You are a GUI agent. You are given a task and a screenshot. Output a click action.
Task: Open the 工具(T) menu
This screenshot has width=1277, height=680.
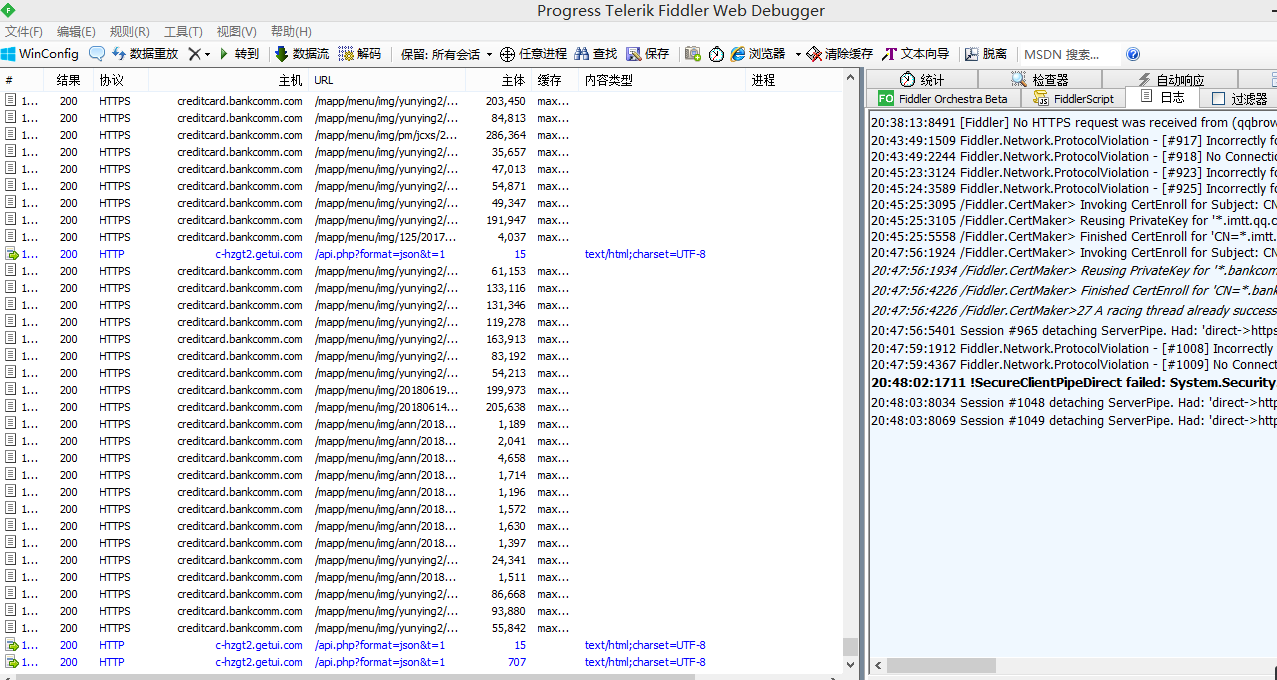coord(183,31)
